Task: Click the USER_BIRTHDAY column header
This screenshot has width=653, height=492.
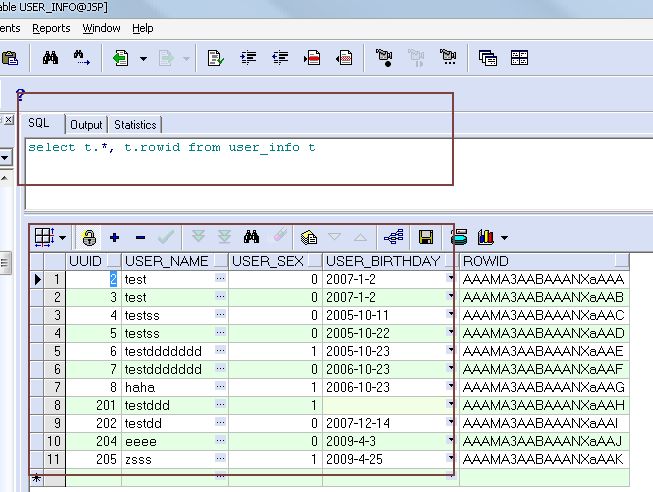Action: tap(391, 261)
